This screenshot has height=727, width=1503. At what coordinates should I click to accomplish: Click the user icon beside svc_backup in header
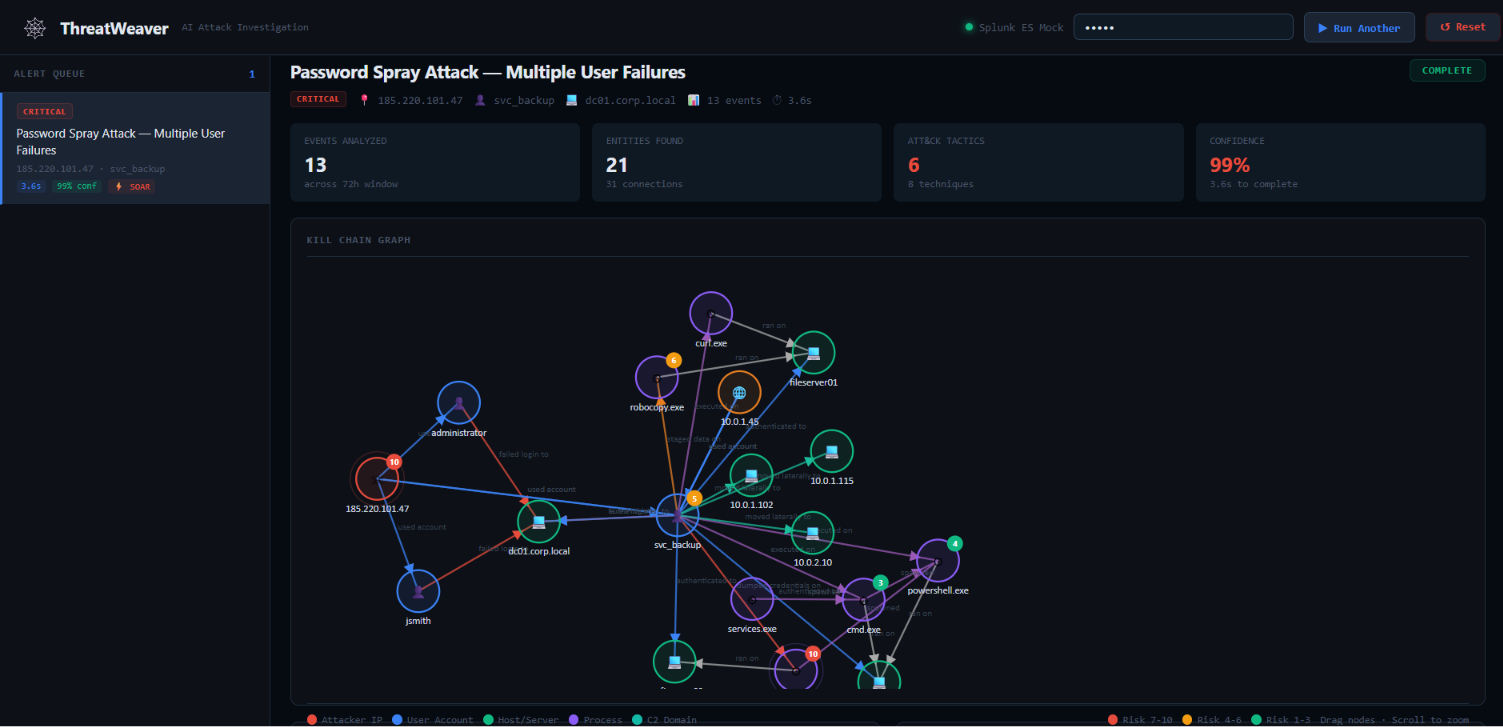click(481, 100)
